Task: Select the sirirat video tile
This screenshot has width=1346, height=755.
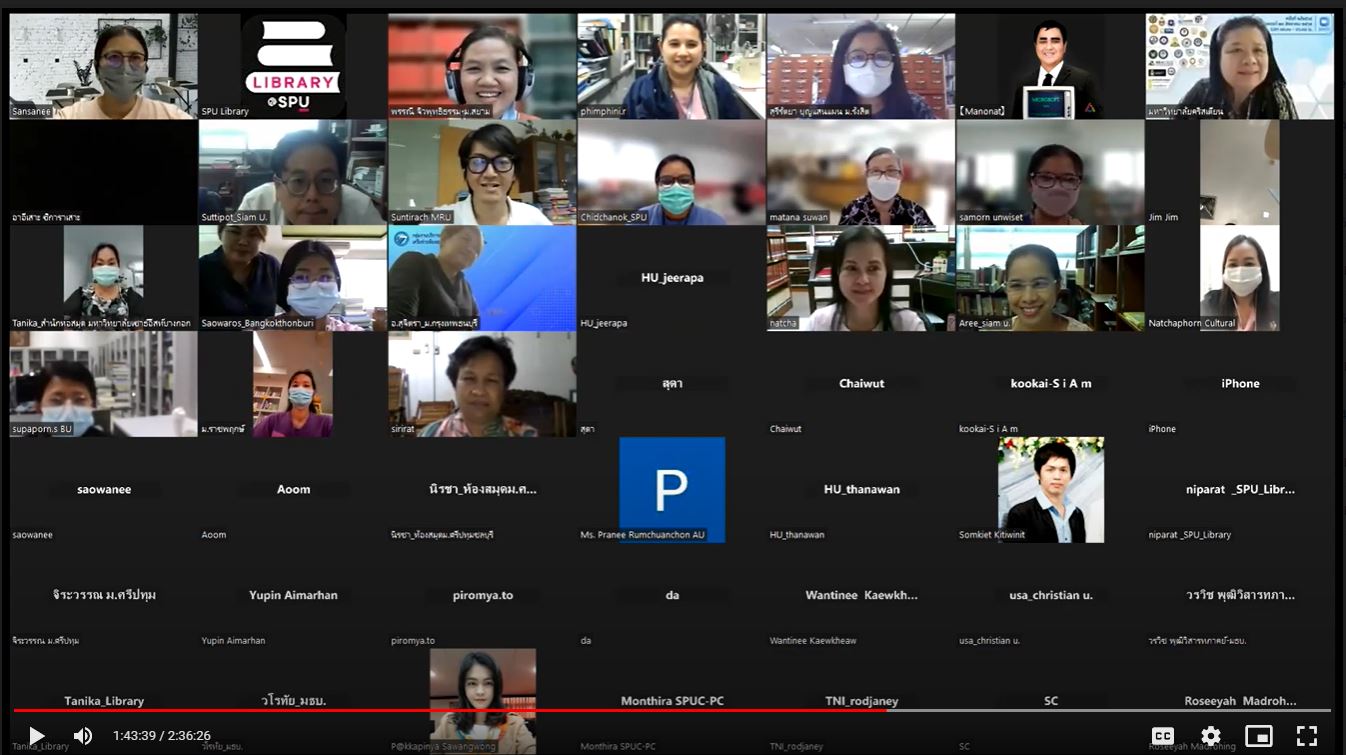Action: (x=482, y=384)
